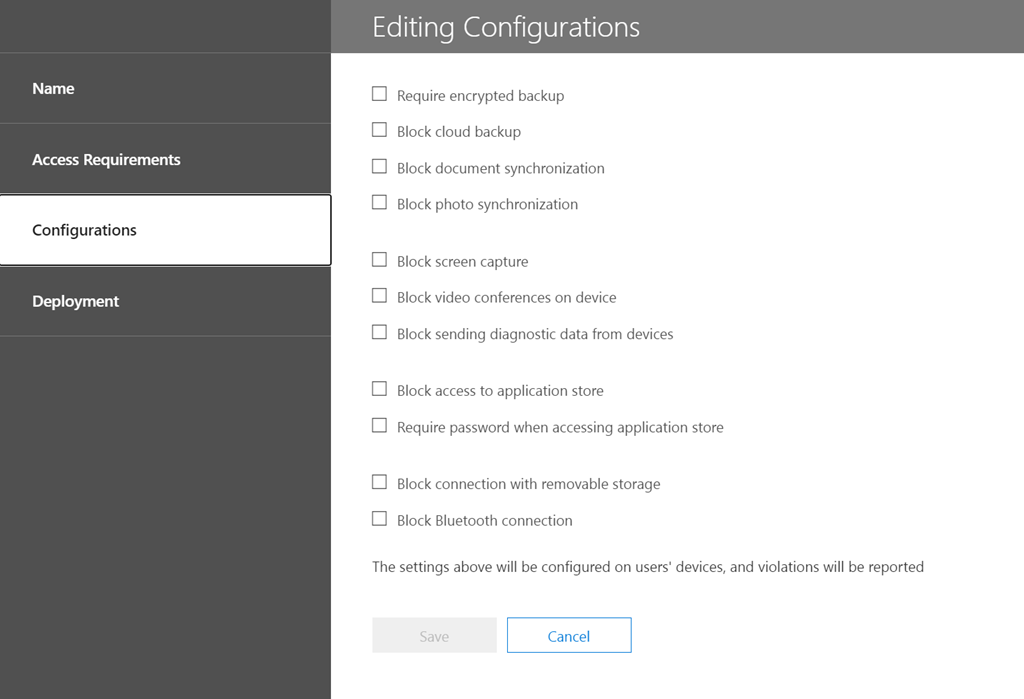Check Block video conferences on device

[x=379, y=296]
